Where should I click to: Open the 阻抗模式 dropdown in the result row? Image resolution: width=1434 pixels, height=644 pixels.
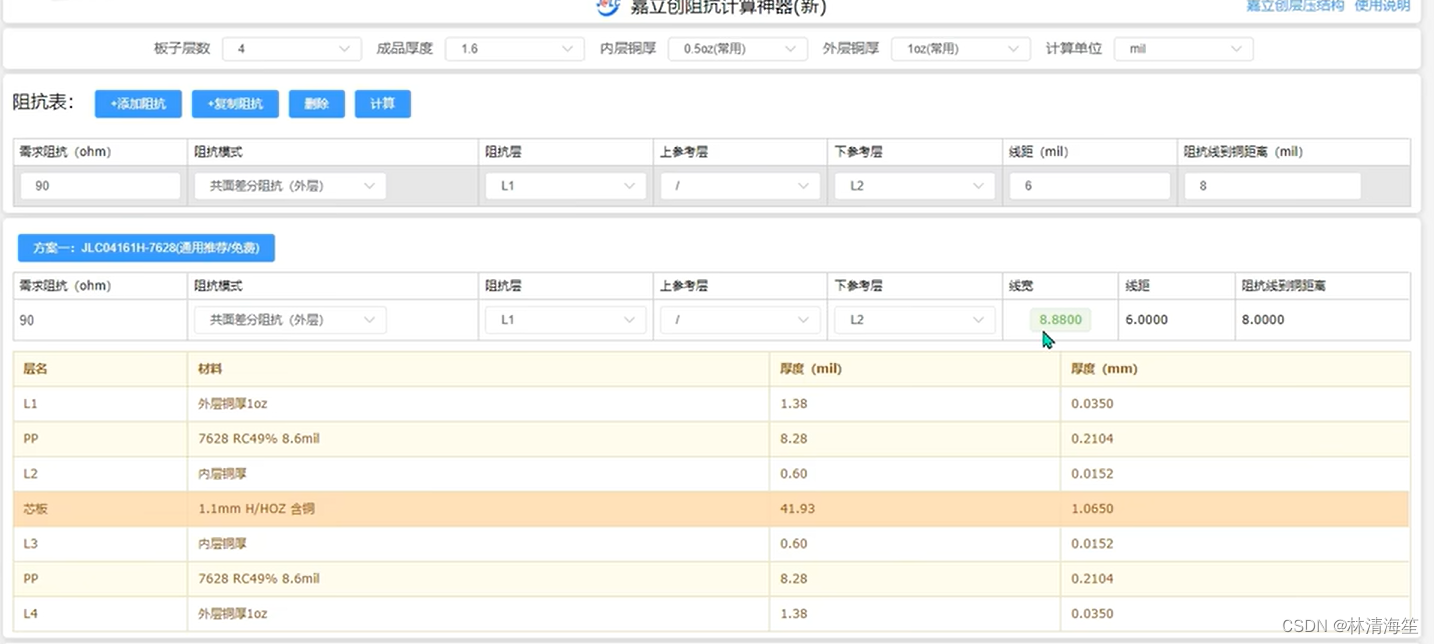[290, 320]
